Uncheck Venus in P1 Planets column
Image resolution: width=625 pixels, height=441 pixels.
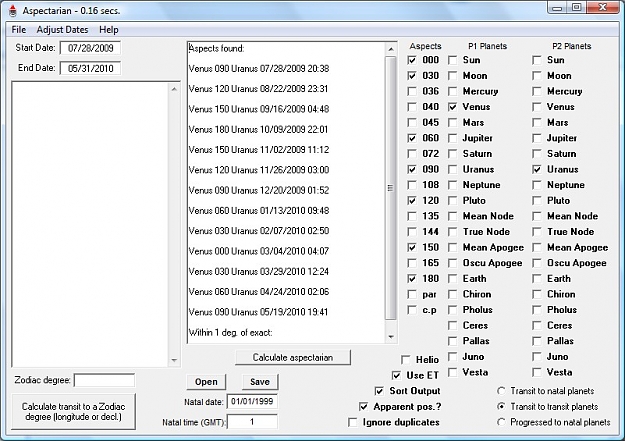[452, 107]
